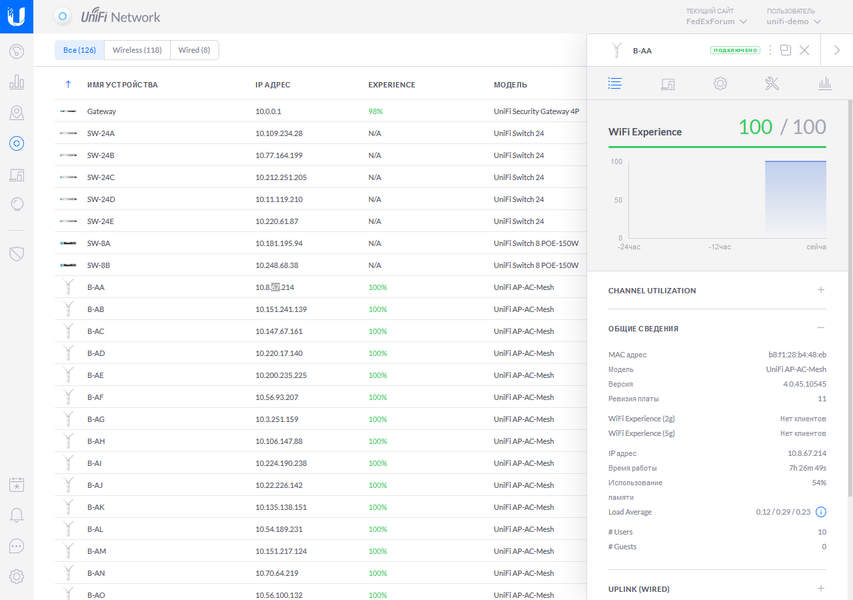Image resolution: width=853 pixels, height=600 pixels.
Task: Open the Insights lightbulb sidebar icon
Action: 17,205
